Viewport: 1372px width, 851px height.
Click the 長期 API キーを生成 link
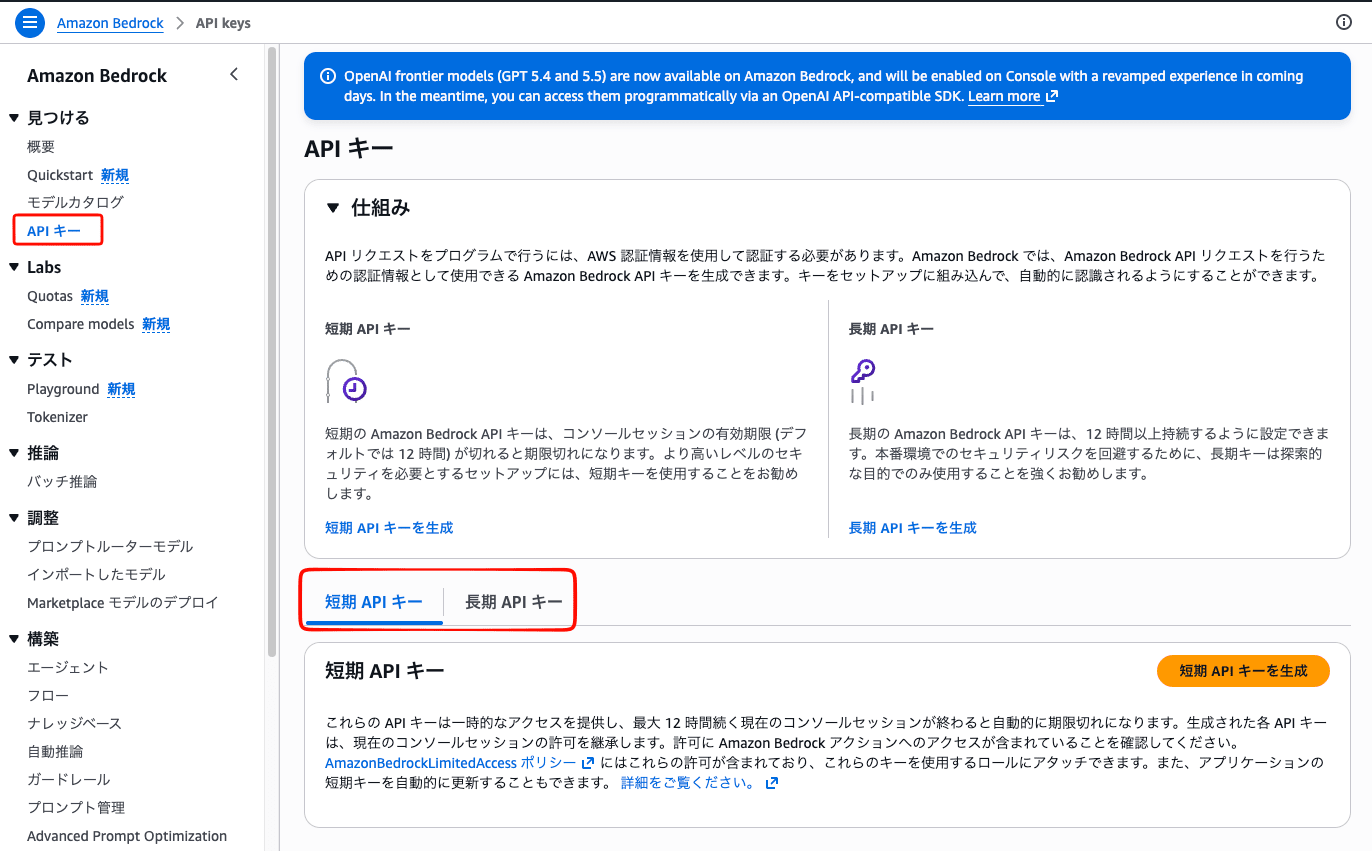point(913,527)
